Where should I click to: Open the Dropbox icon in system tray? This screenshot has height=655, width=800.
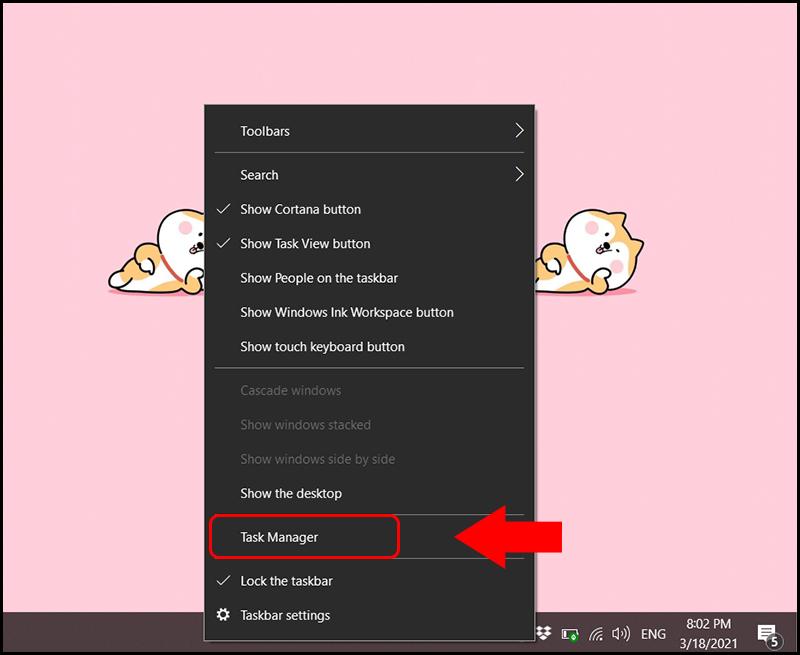click(543, 633)
